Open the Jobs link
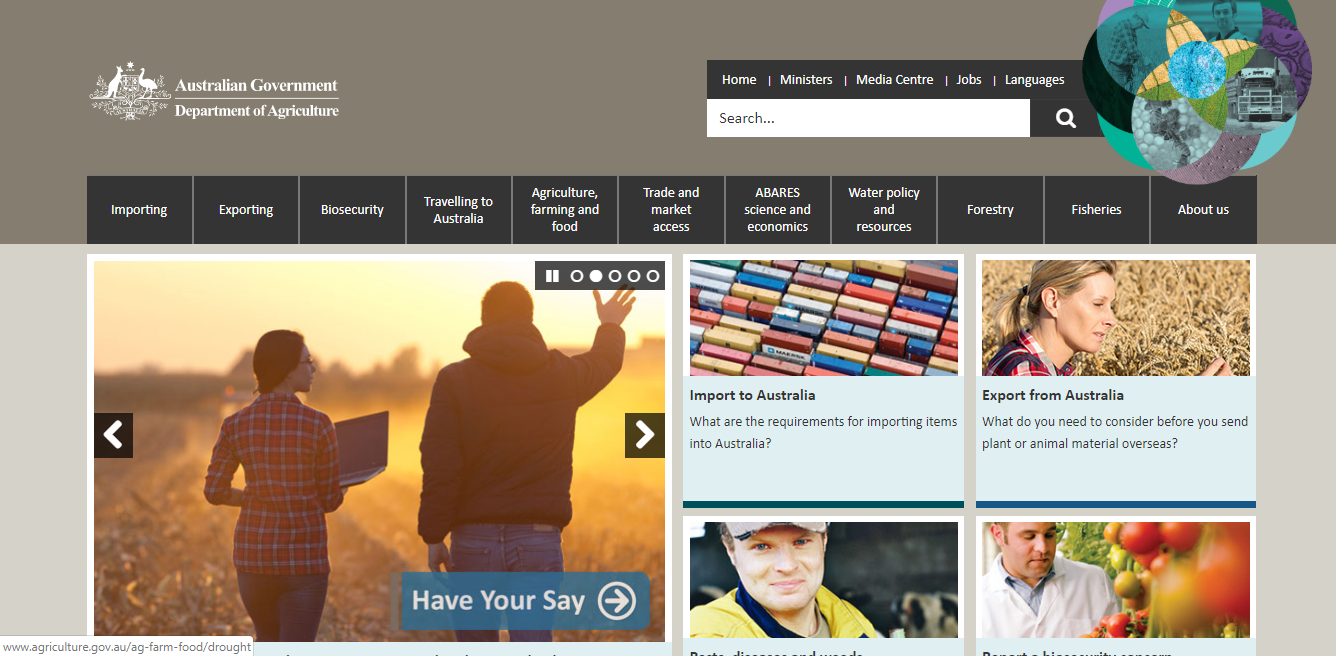This screenshot has width=1336, height=656. [969, 80]
